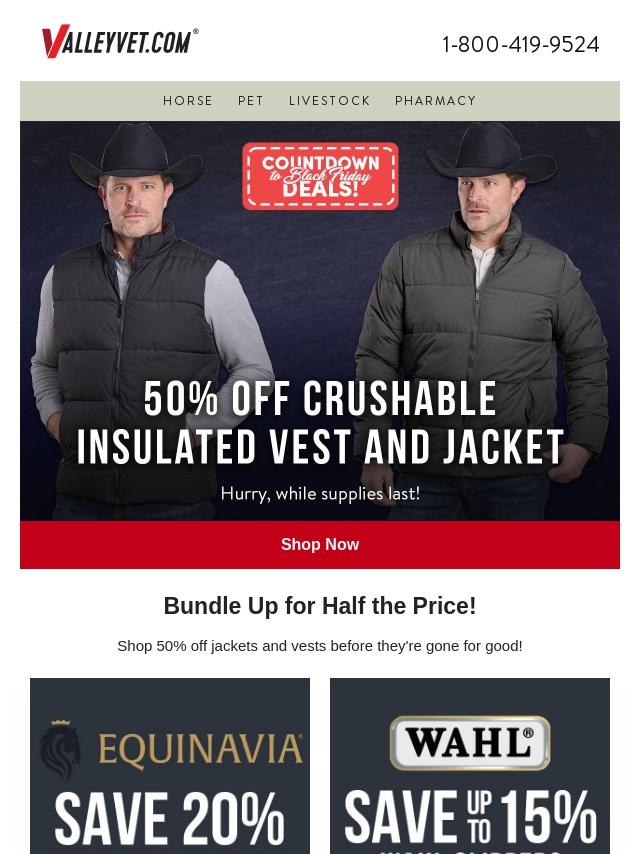Image resolution: width=640 pixels, height=854 pixels.
Task: Click the Countdown to Black Friday Deals badge
Action: click(x=320, y=176)
